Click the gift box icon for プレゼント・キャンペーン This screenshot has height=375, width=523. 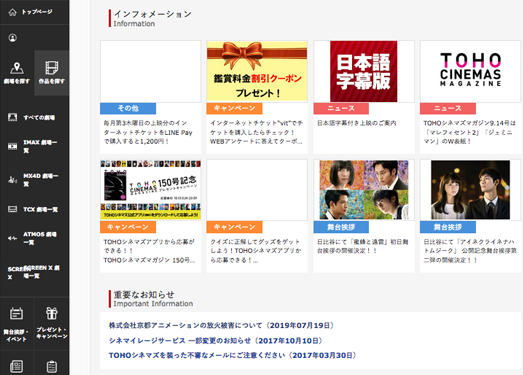pyautogui.click(x=52, y=313)
